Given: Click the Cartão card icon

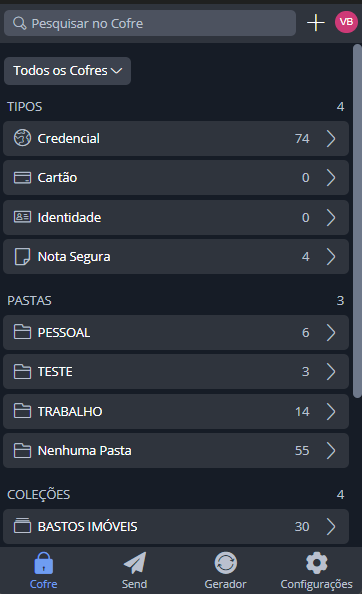Looking at the screenshot, I should (x=22, y=178).
